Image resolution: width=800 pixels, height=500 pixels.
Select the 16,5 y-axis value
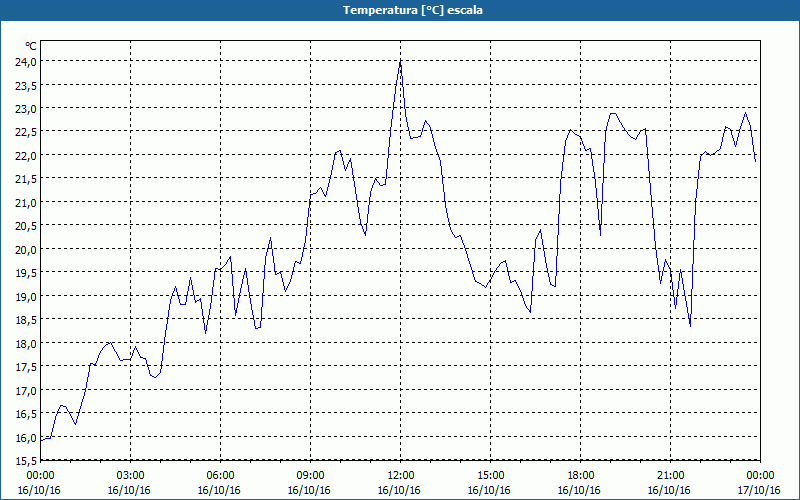[x=26, y=415]
